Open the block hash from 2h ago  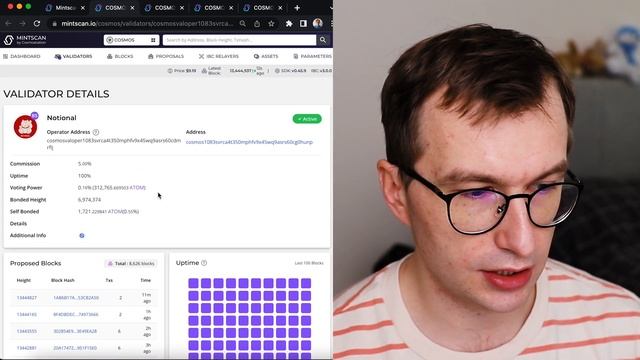pos(75,331)
